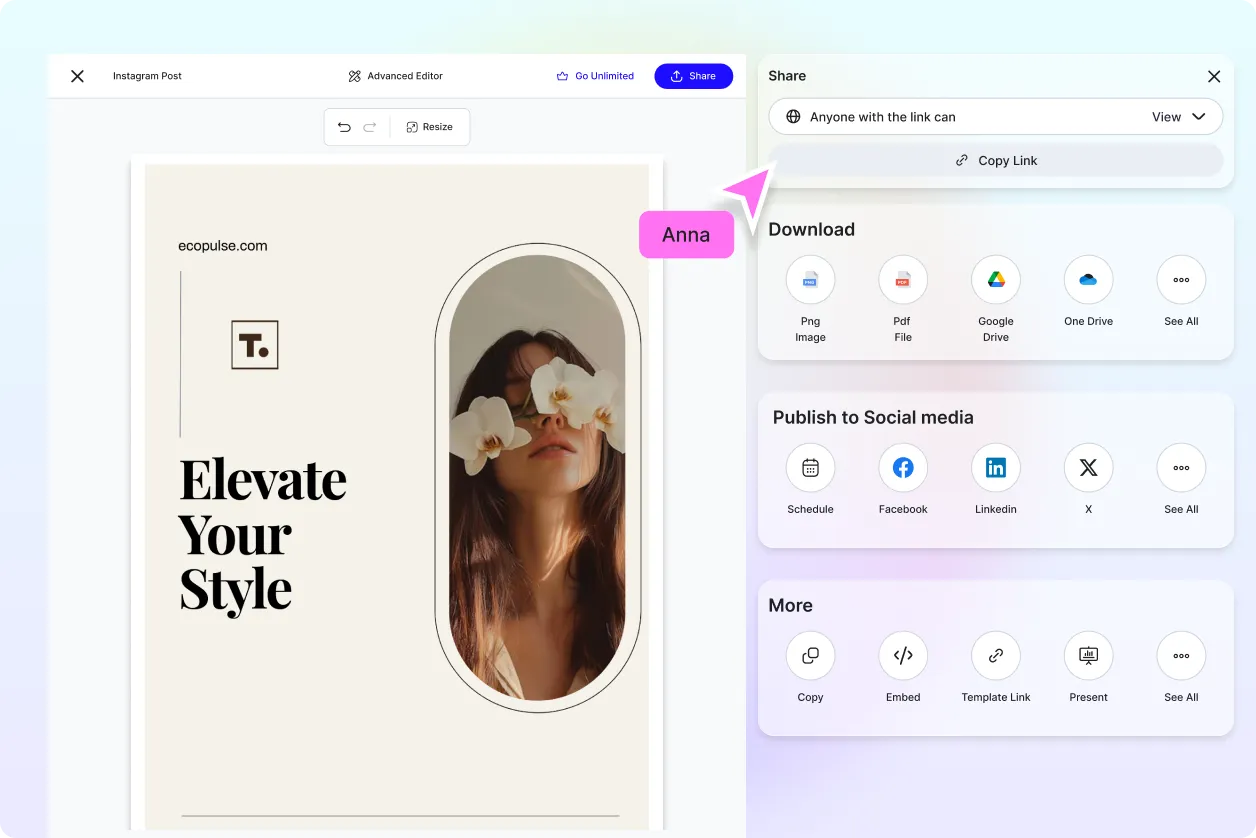The width and height of the screenshot is (1256, 838).
Task: Publish to Linkedin
Action: click(996, 468)
